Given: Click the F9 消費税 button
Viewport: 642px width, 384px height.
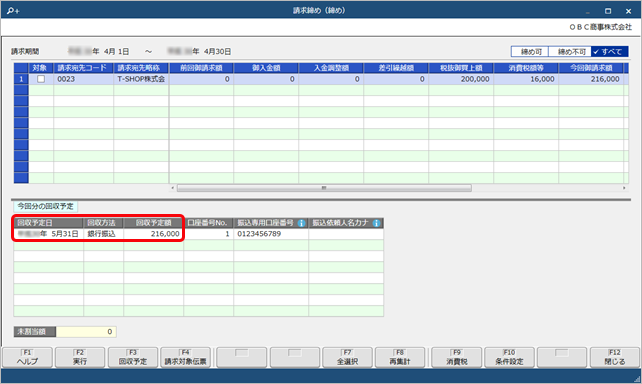Looking at the screenshot, I should [457, 357].
